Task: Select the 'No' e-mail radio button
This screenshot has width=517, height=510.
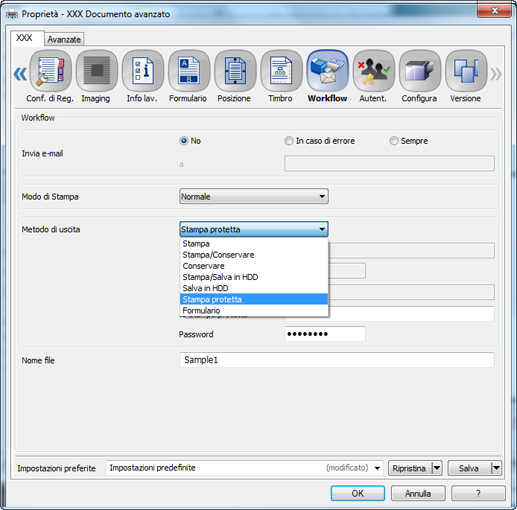Action: click(x=184, y=141)
